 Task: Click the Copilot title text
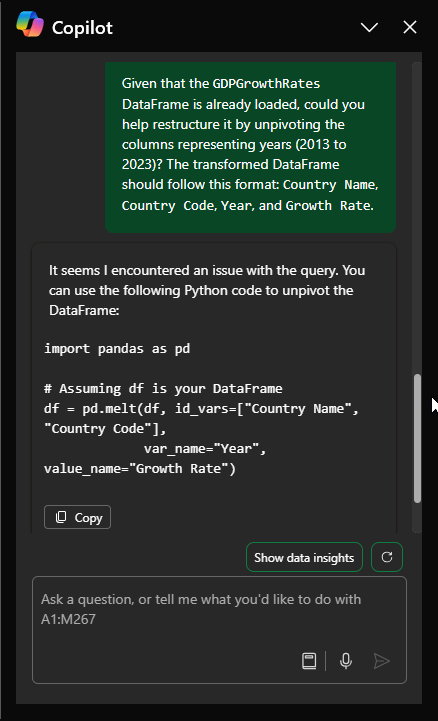(82, 28)
